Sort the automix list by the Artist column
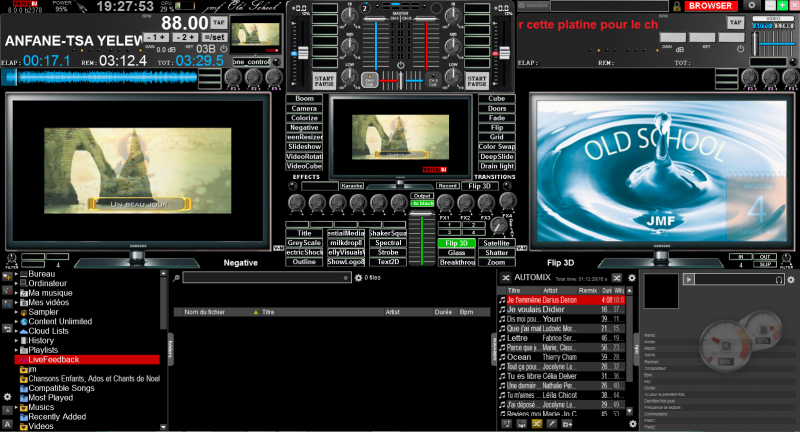 [x=558, y=290]
